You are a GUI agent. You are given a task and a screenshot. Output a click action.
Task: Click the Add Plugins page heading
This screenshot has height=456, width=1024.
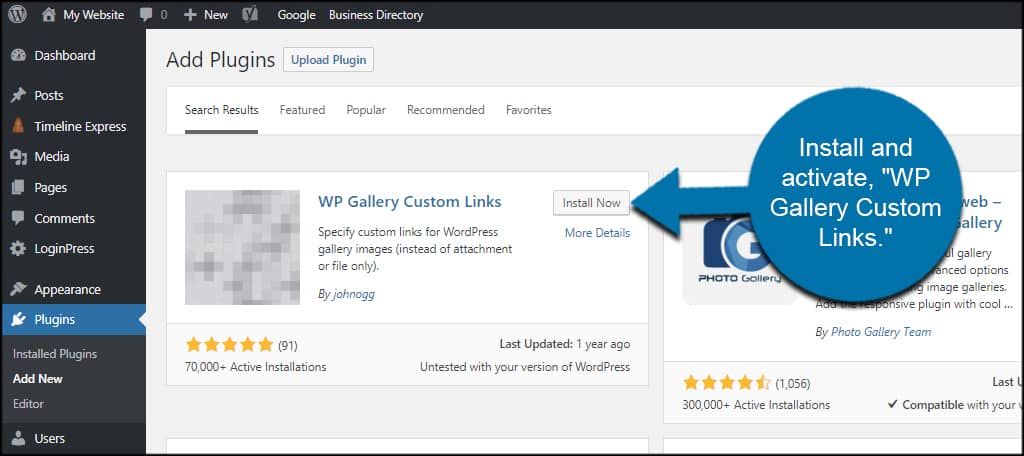pos(221,60)
